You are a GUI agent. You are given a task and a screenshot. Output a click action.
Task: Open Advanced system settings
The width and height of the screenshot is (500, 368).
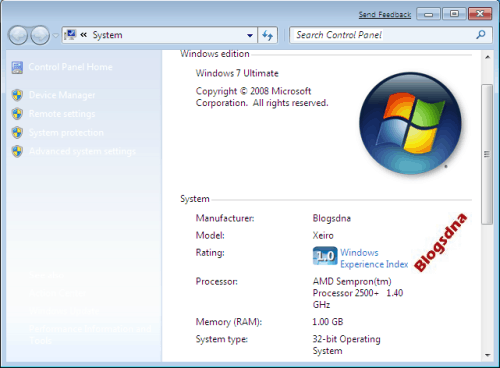(x=82, y=151)
